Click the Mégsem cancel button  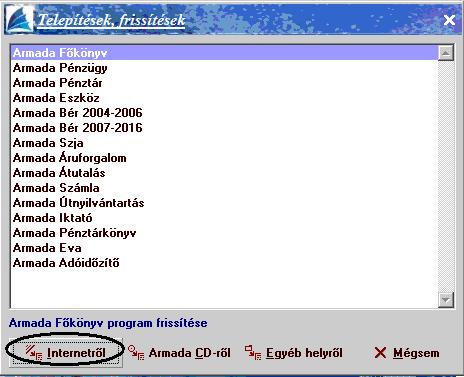pyautogui.click(x=407, y=353)
